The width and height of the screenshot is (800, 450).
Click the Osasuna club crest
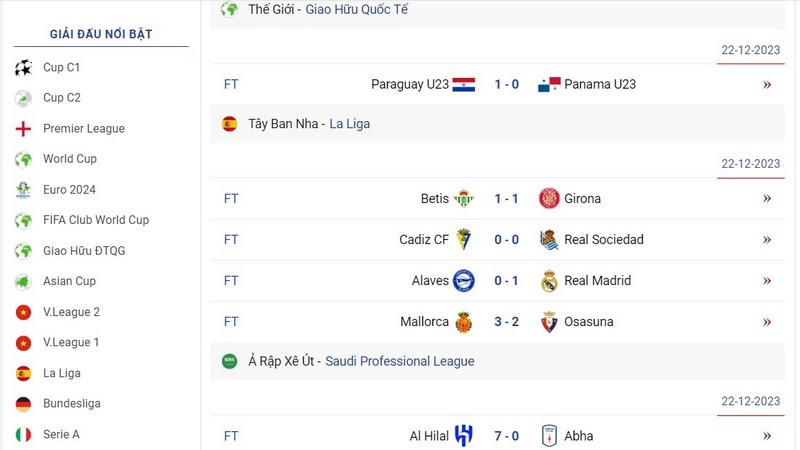pos(549,322)
